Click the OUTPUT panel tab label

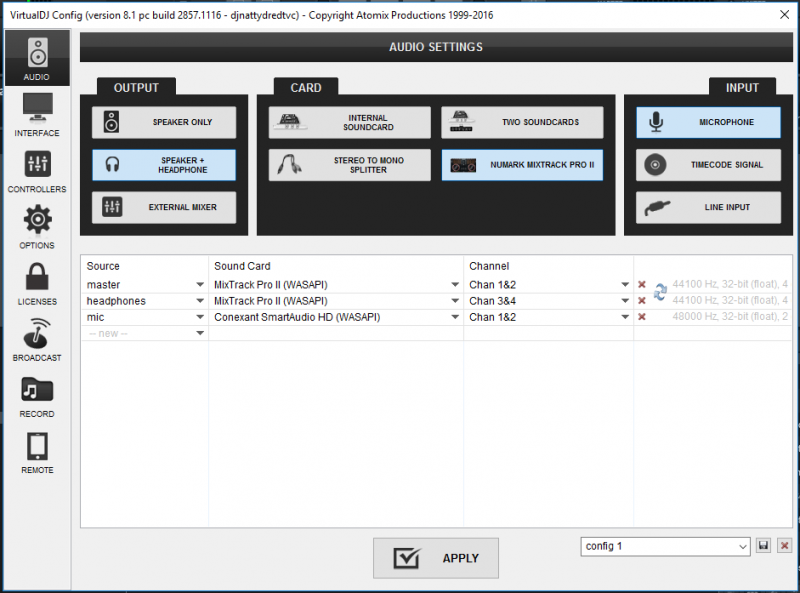coord(136,88)
